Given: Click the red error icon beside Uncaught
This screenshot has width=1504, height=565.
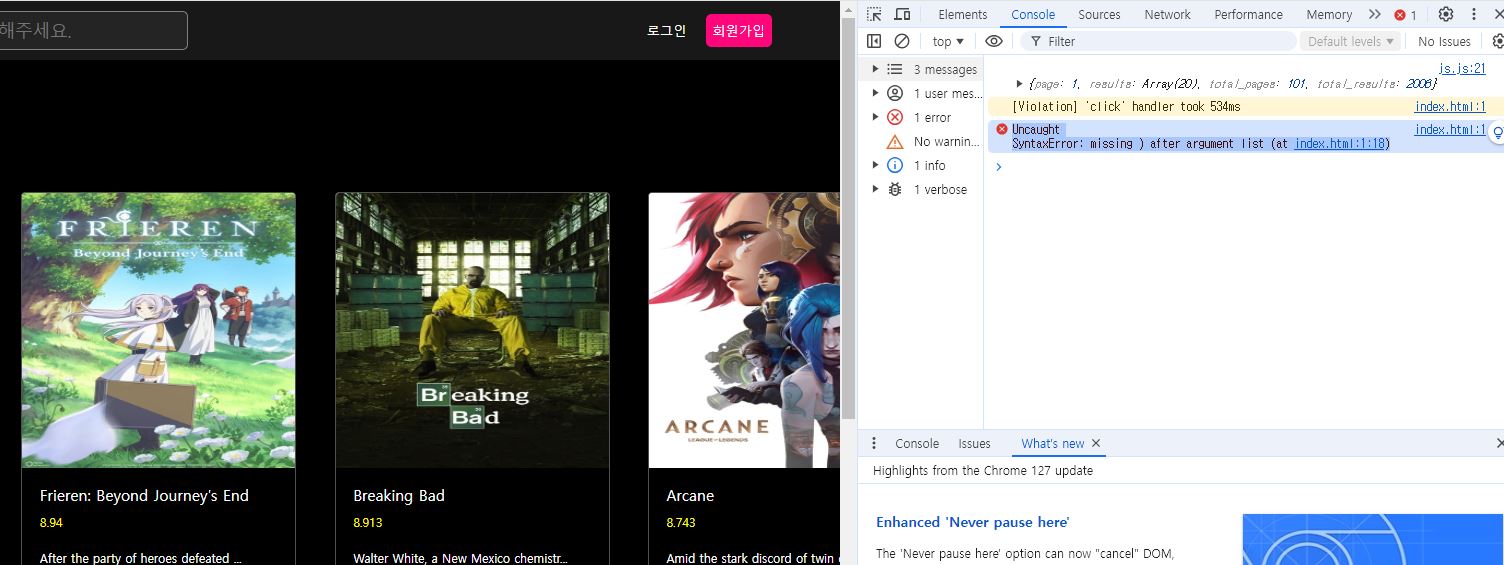Looking at the screenshot, I should (1002, 129).
